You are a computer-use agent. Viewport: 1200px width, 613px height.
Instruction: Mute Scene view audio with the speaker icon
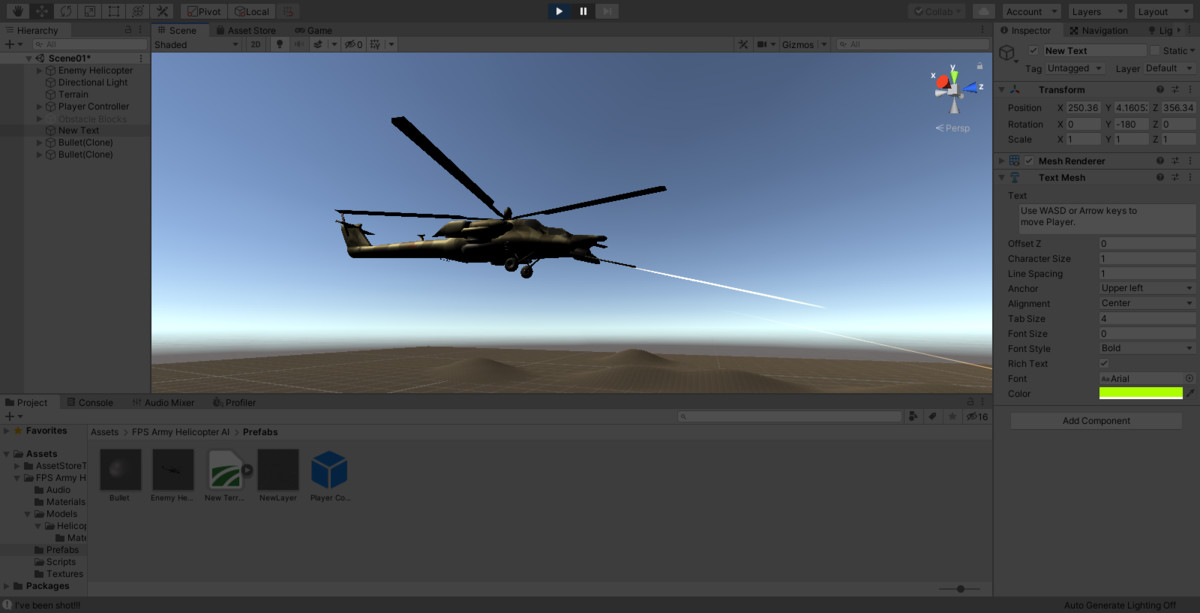[300, 44]
